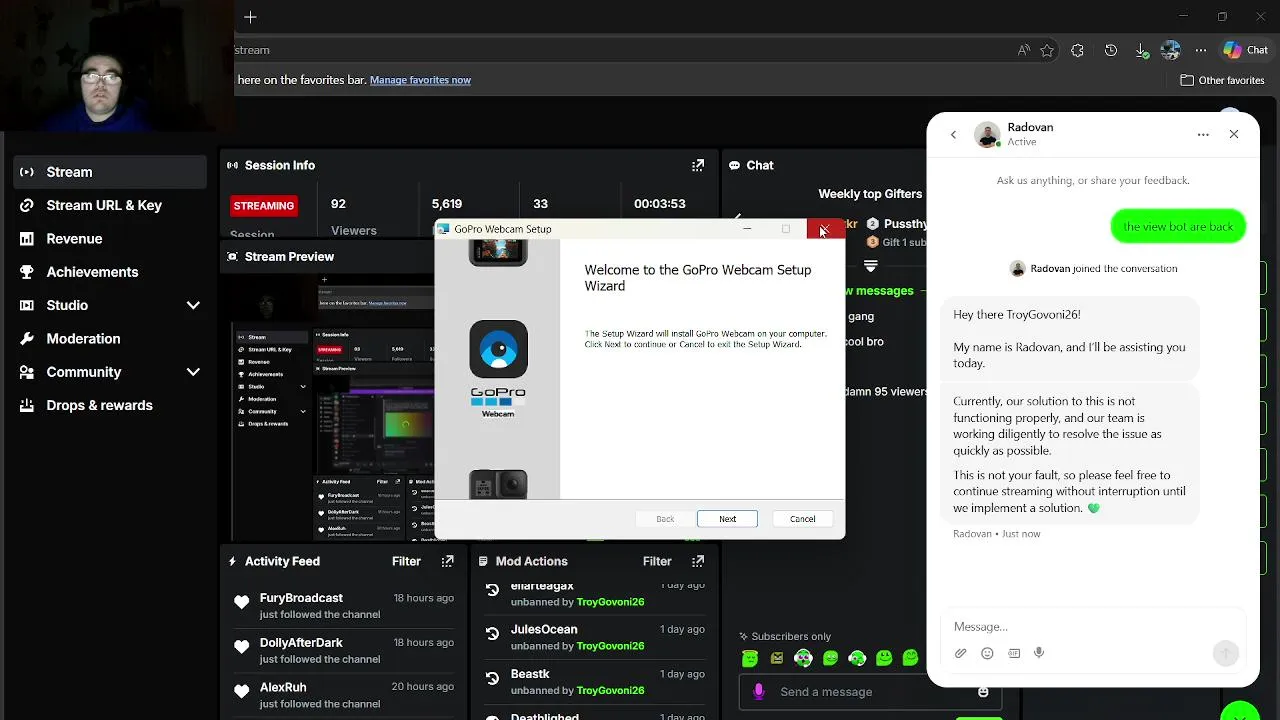Open Copilot Chat button in toolbar
The height and width of the screenshot is (720, 1280).
tap(1246, 50)
